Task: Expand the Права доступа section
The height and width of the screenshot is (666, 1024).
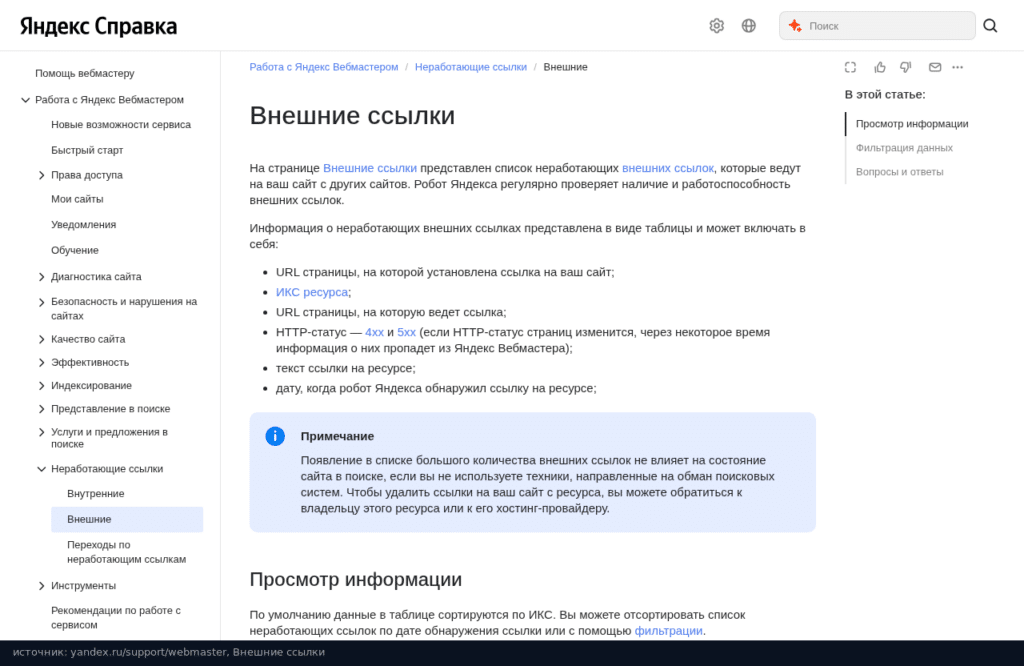Action: (x=42, y=175)
